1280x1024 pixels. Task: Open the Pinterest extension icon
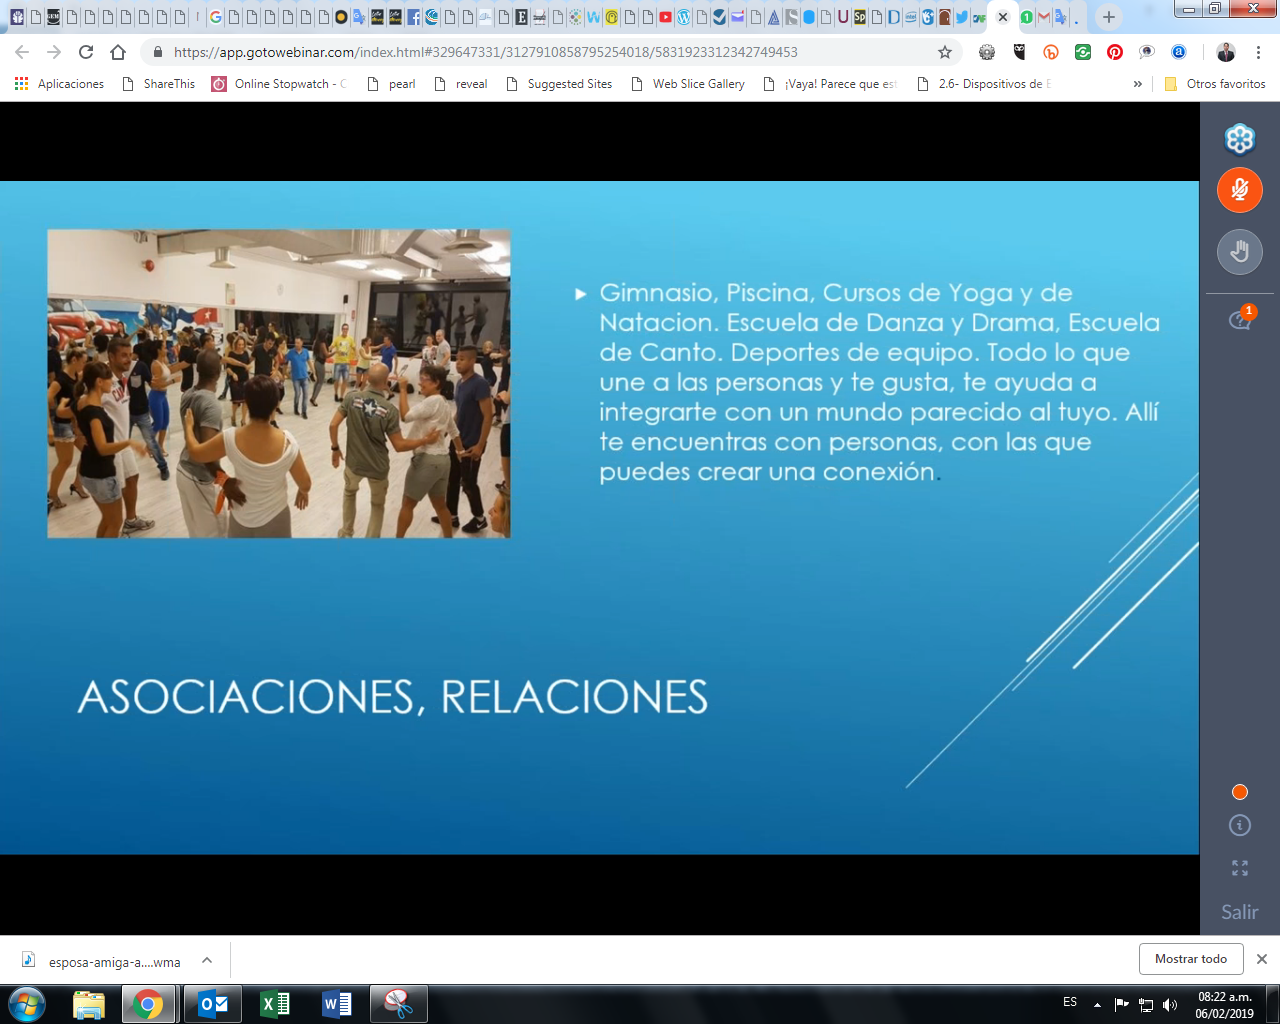1114,52
